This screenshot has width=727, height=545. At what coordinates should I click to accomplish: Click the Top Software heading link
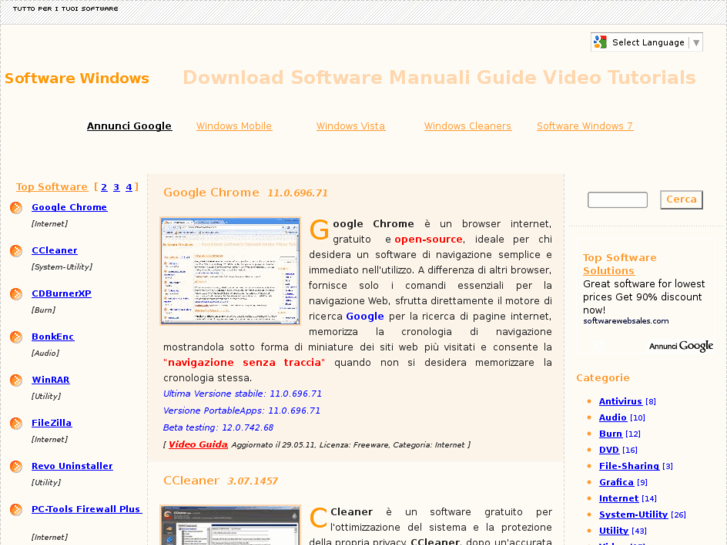pos(52,187)
